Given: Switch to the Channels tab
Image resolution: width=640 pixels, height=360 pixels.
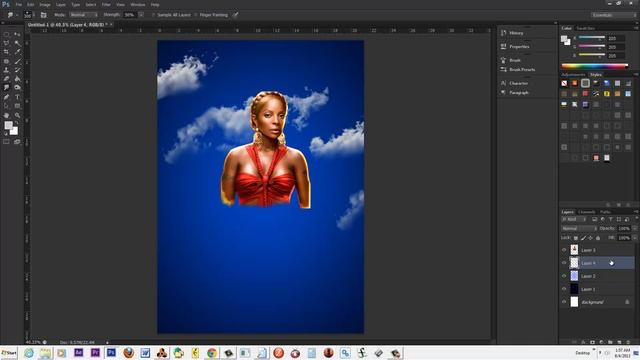Looking at the screenshot, I should [587, 212].
